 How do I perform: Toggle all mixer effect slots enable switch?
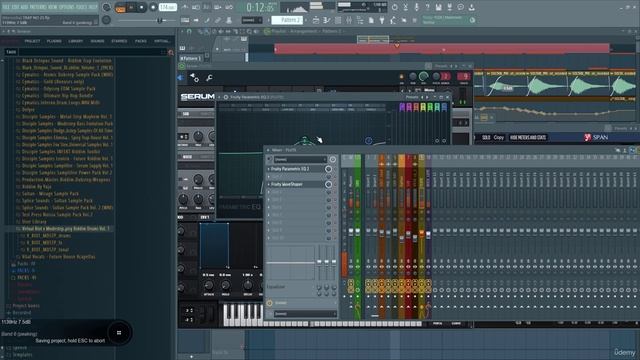point(333,160)
